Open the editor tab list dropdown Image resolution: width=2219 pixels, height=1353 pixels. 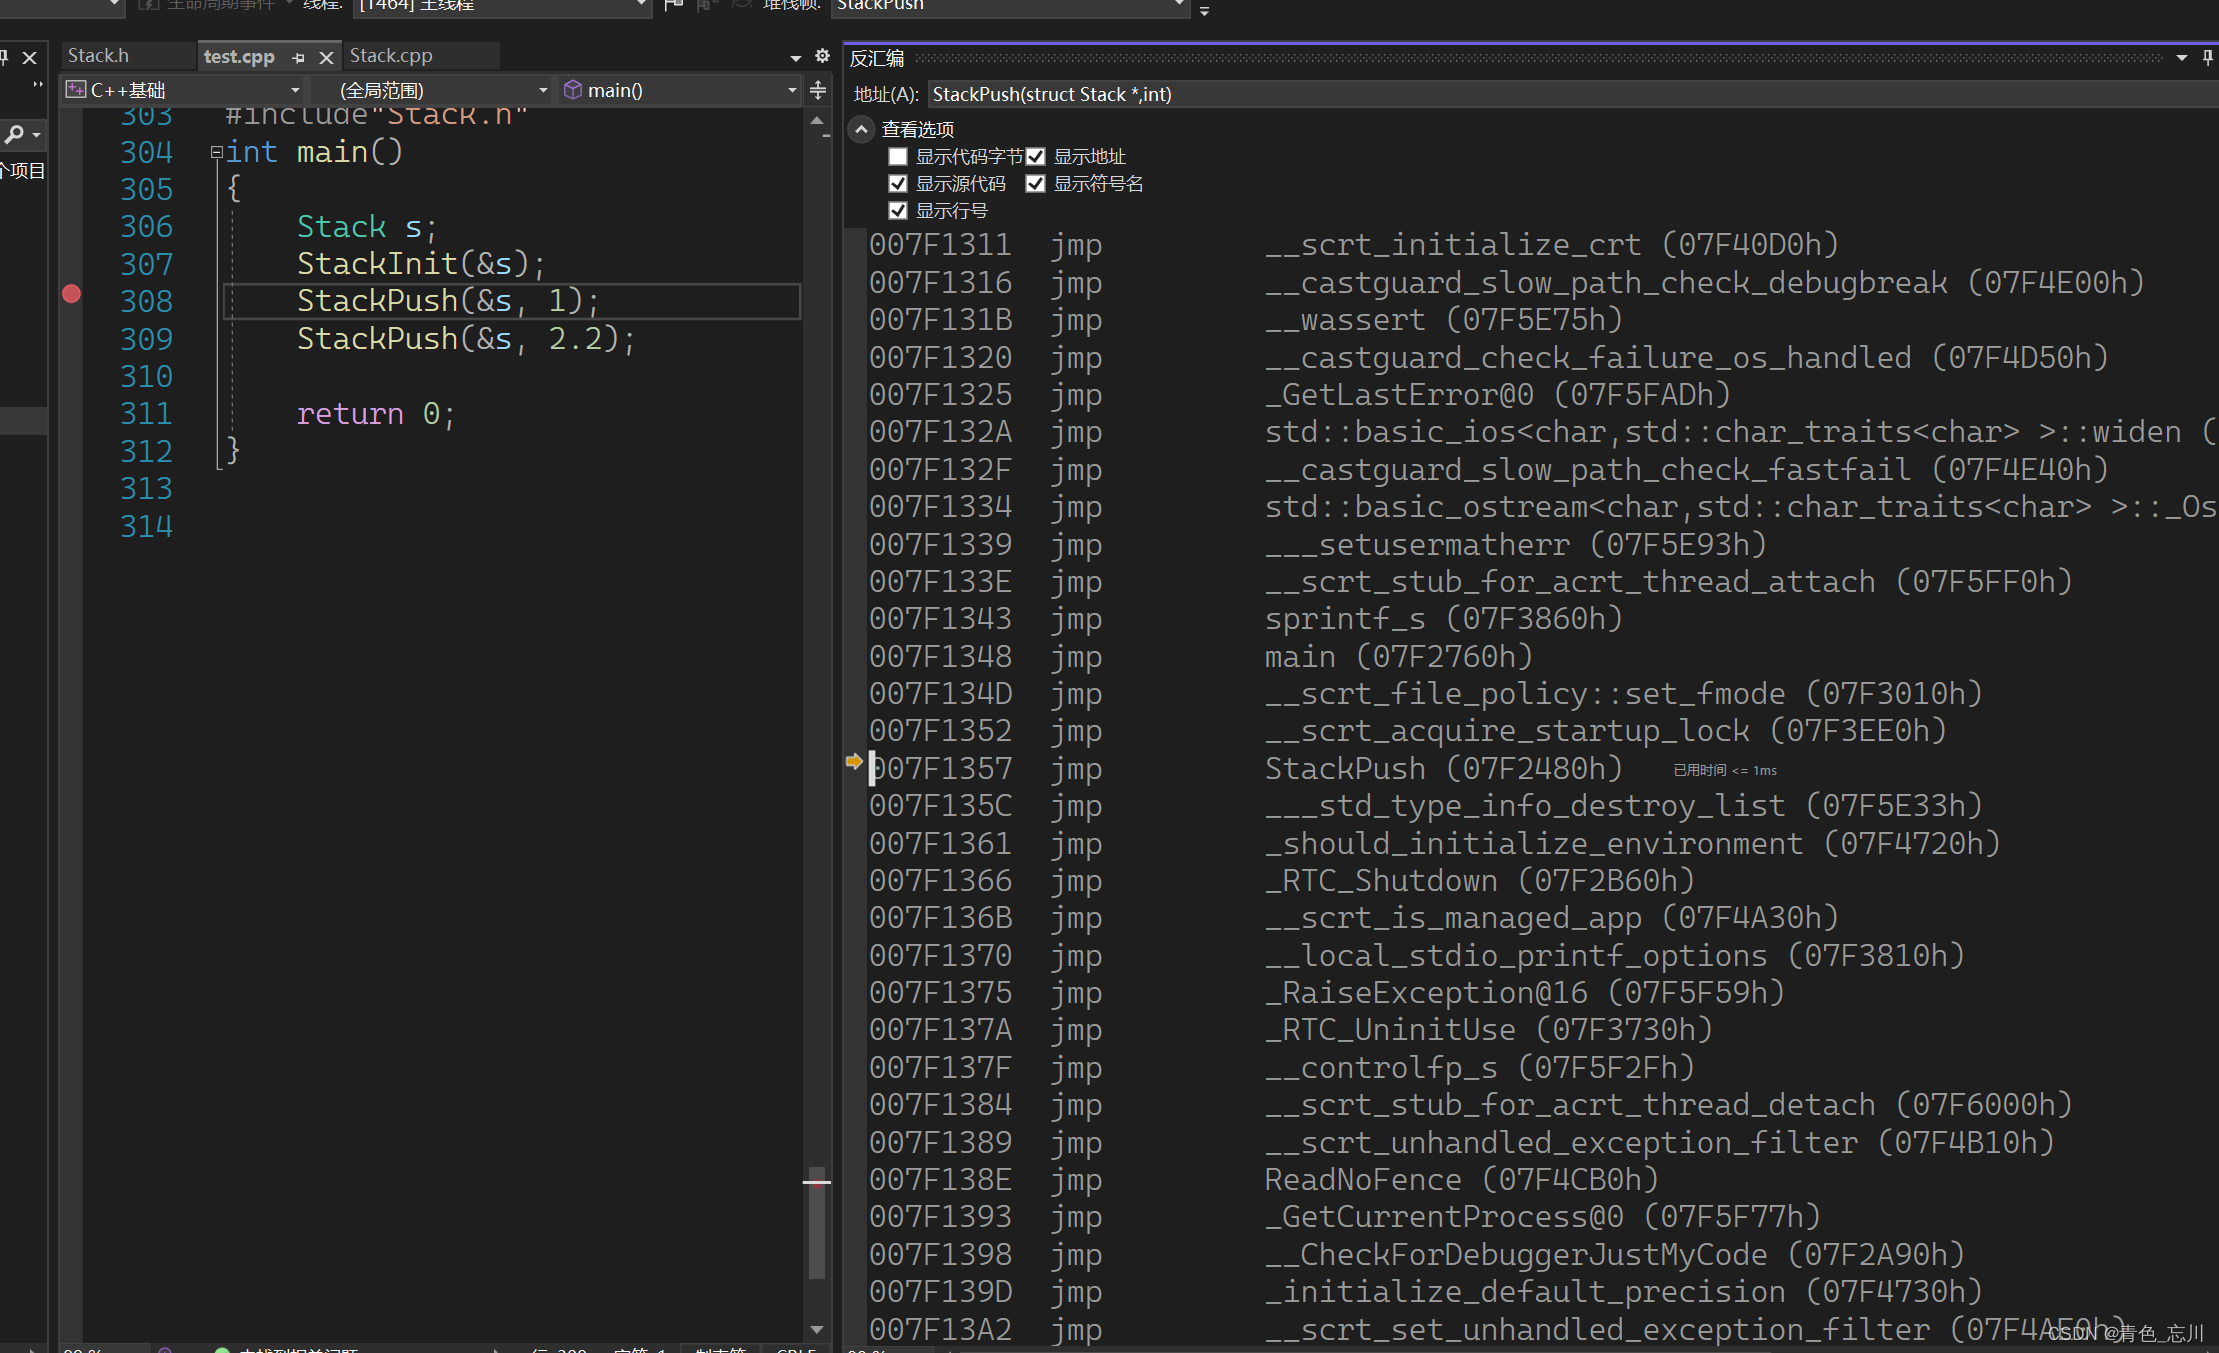(796, 58)
